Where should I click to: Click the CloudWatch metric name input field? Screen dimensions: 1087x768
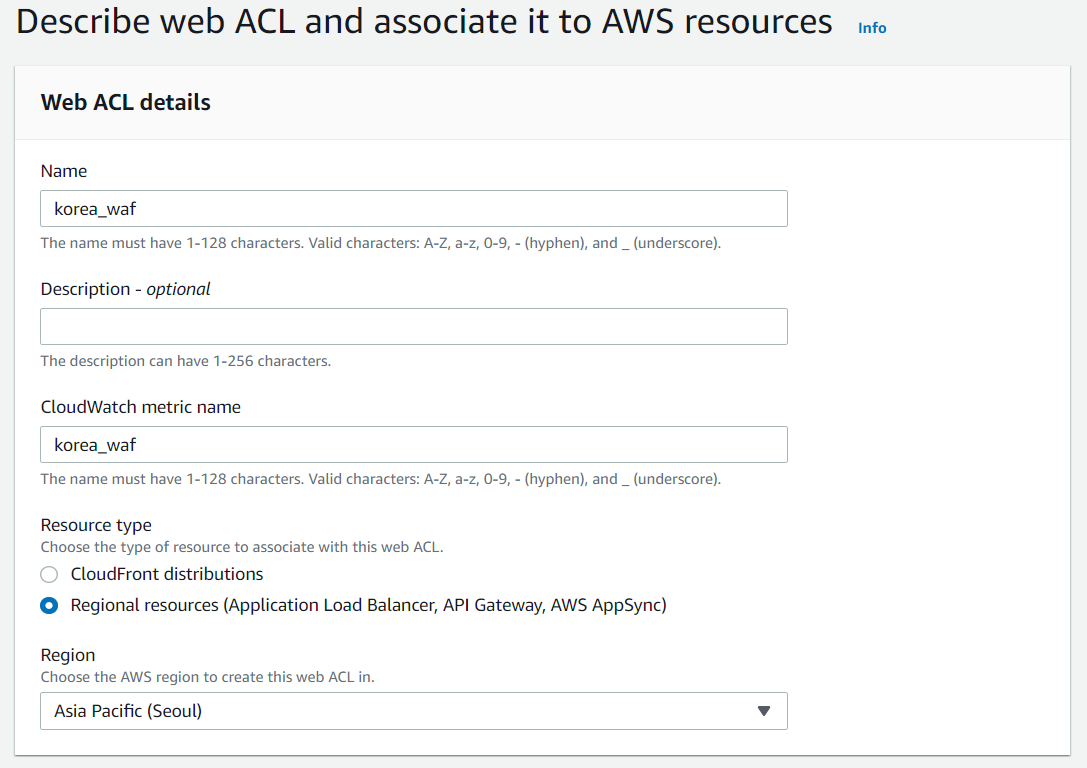[x=413, y=445]
